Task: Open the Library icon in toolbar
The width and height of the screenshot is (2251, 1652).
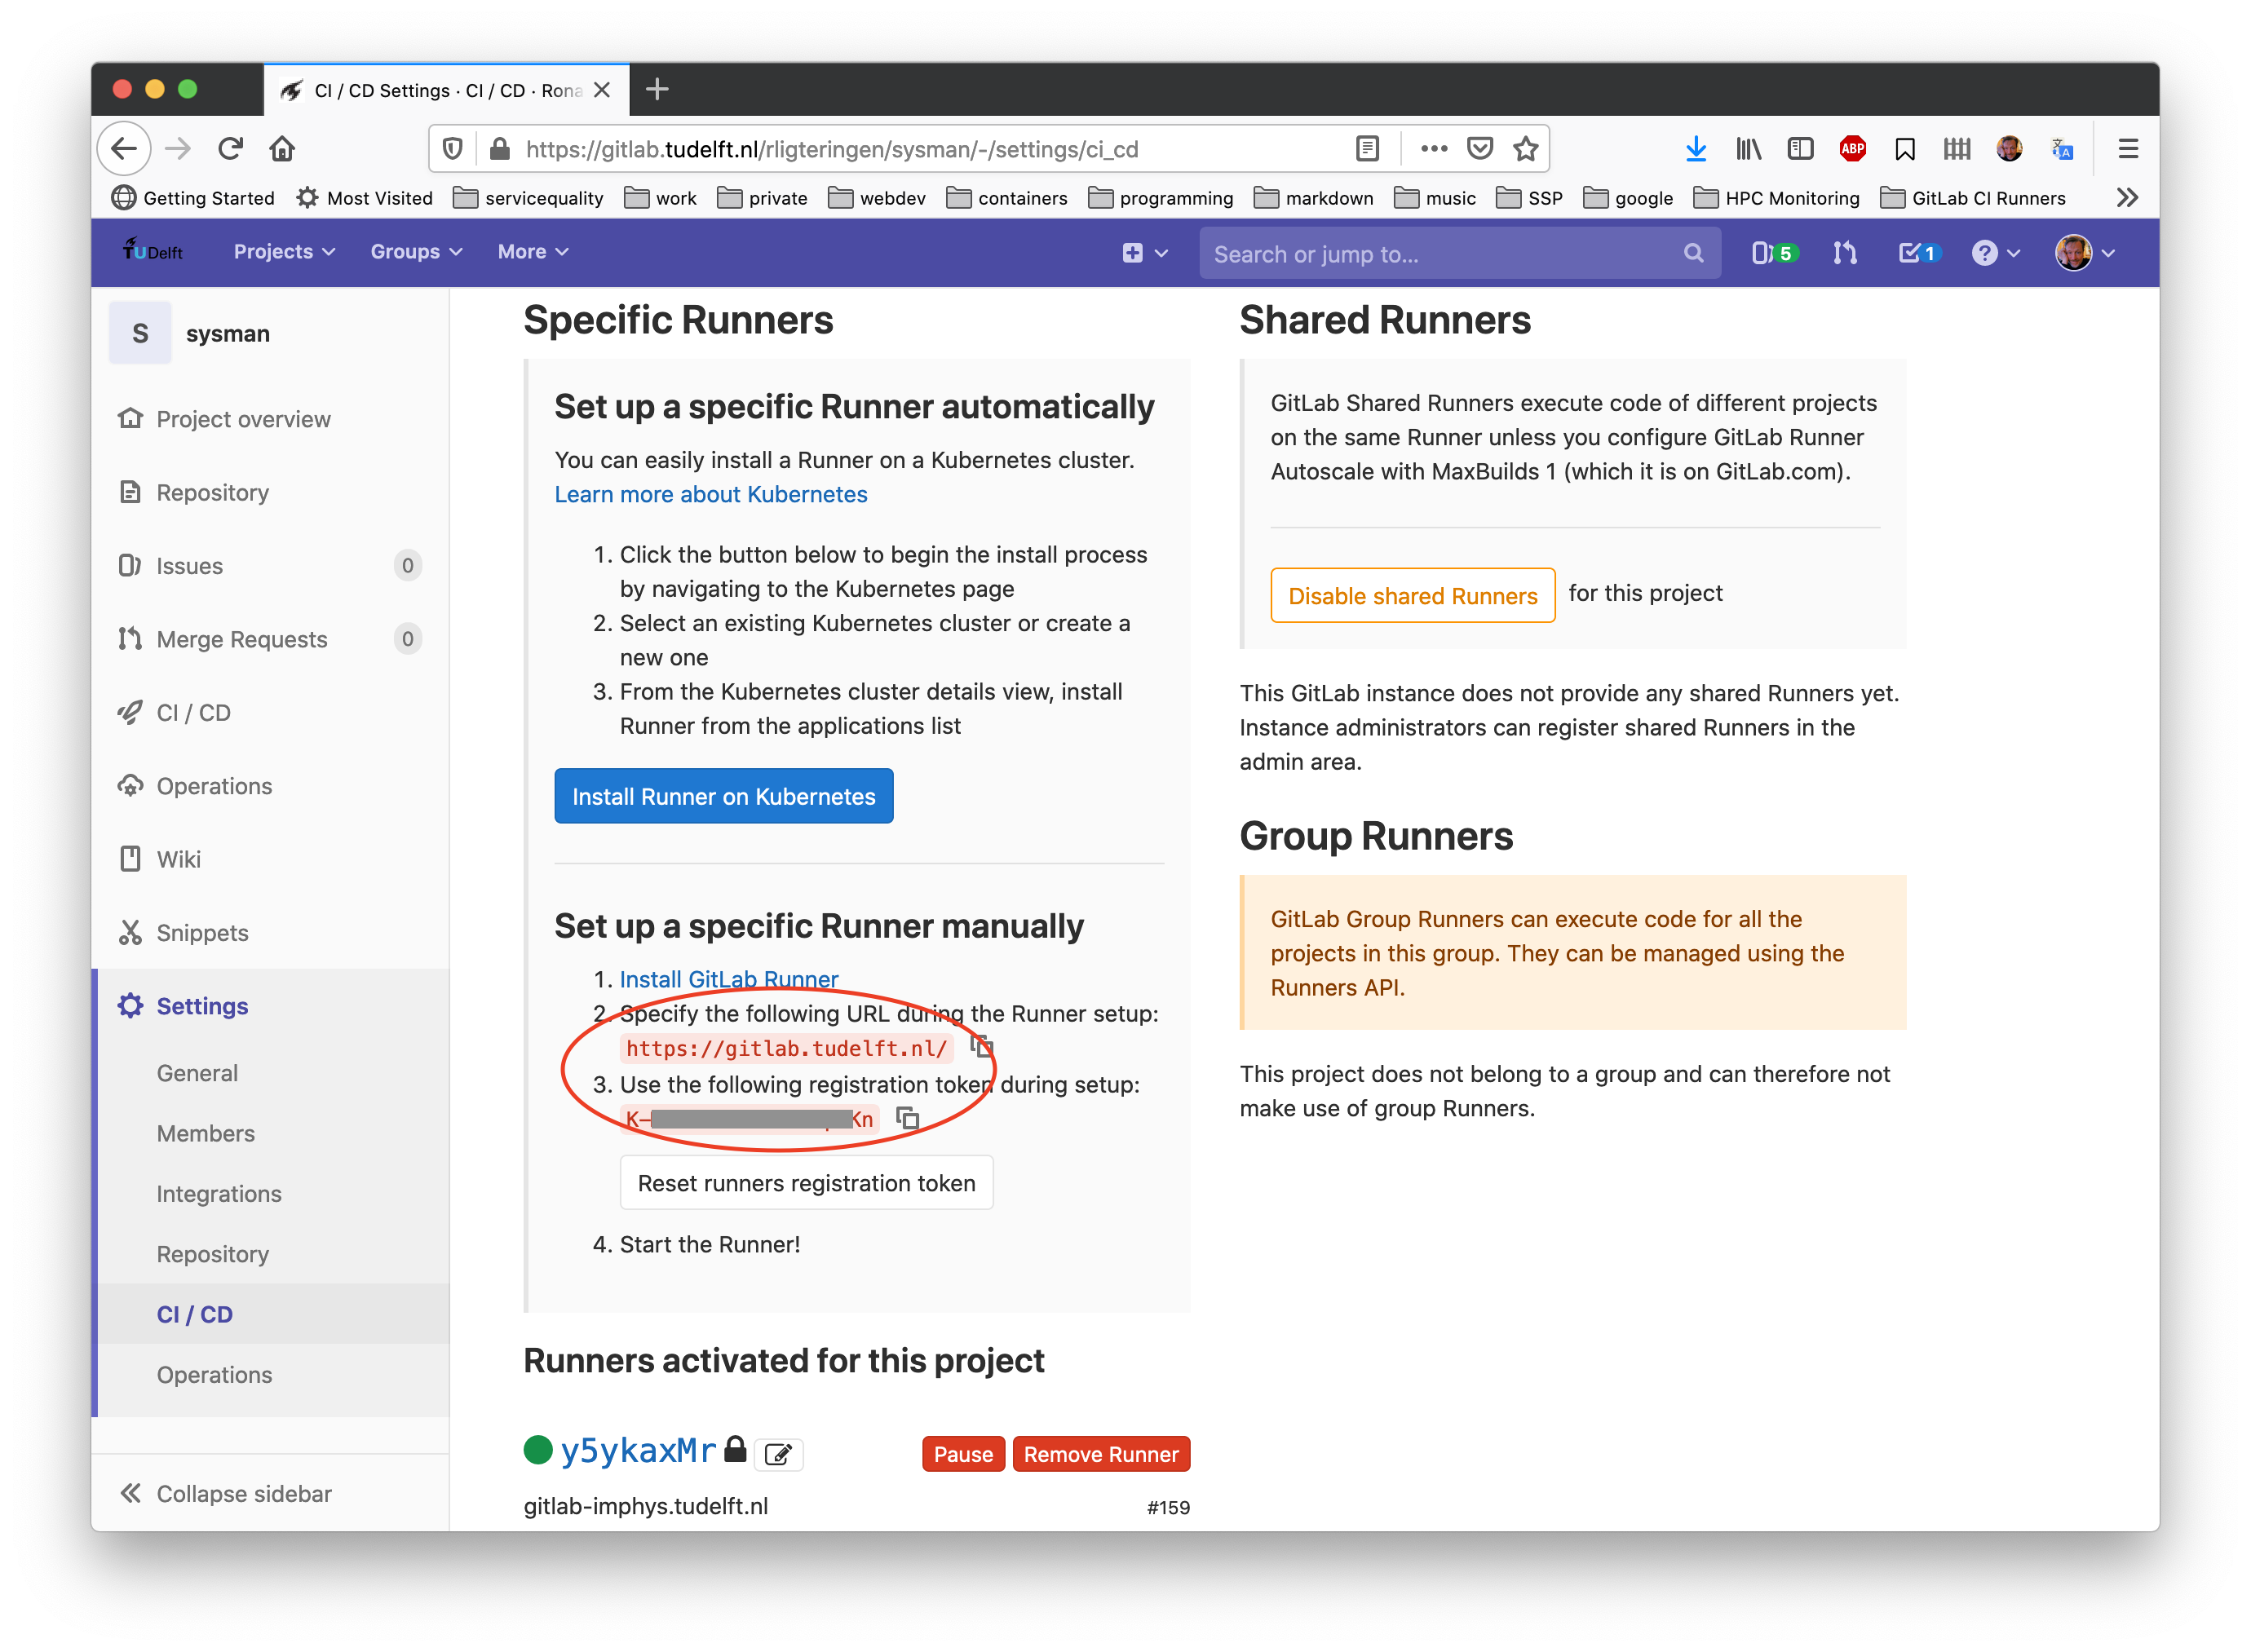Action: [x=1748, y=149]
